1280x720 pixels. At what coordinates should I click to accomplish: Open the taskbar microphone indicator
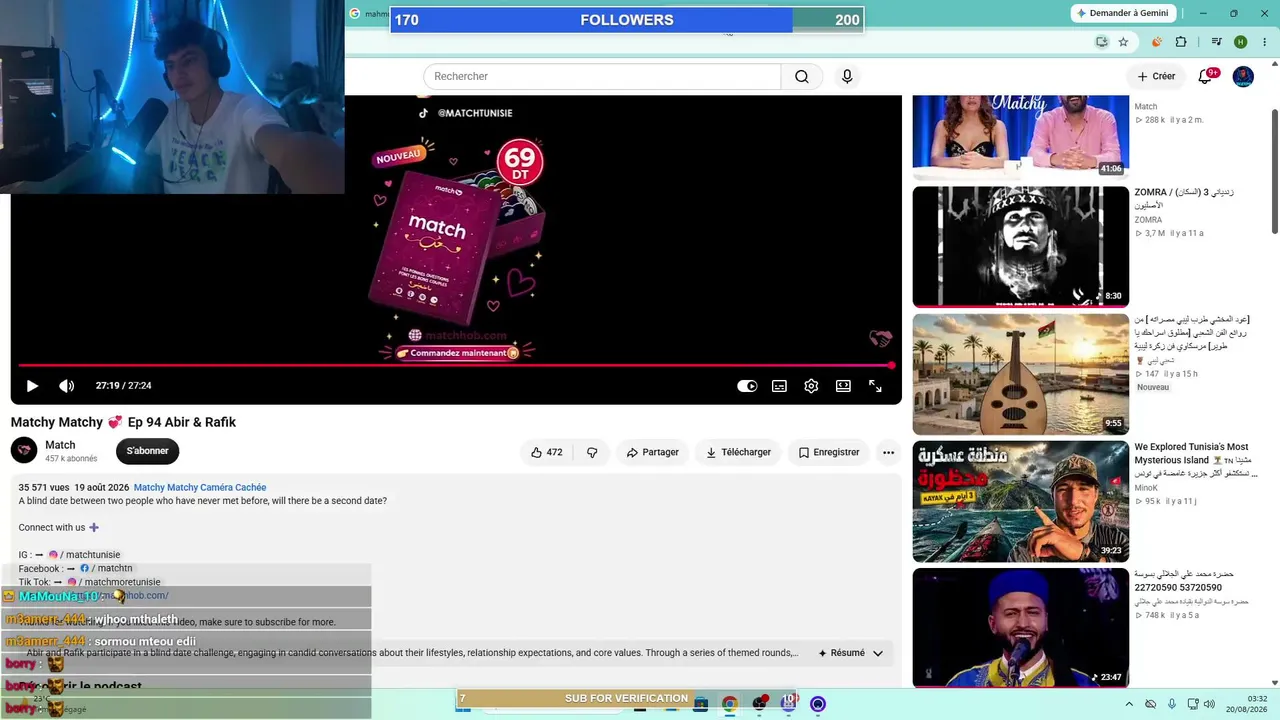click(1172, 704)
